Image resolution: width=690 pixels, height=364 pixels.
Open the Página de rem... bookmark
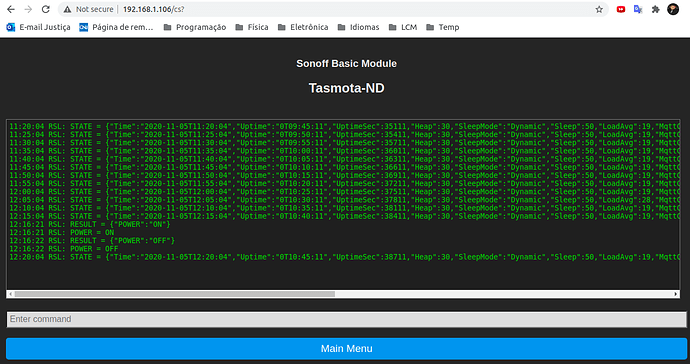coord(116,27)
